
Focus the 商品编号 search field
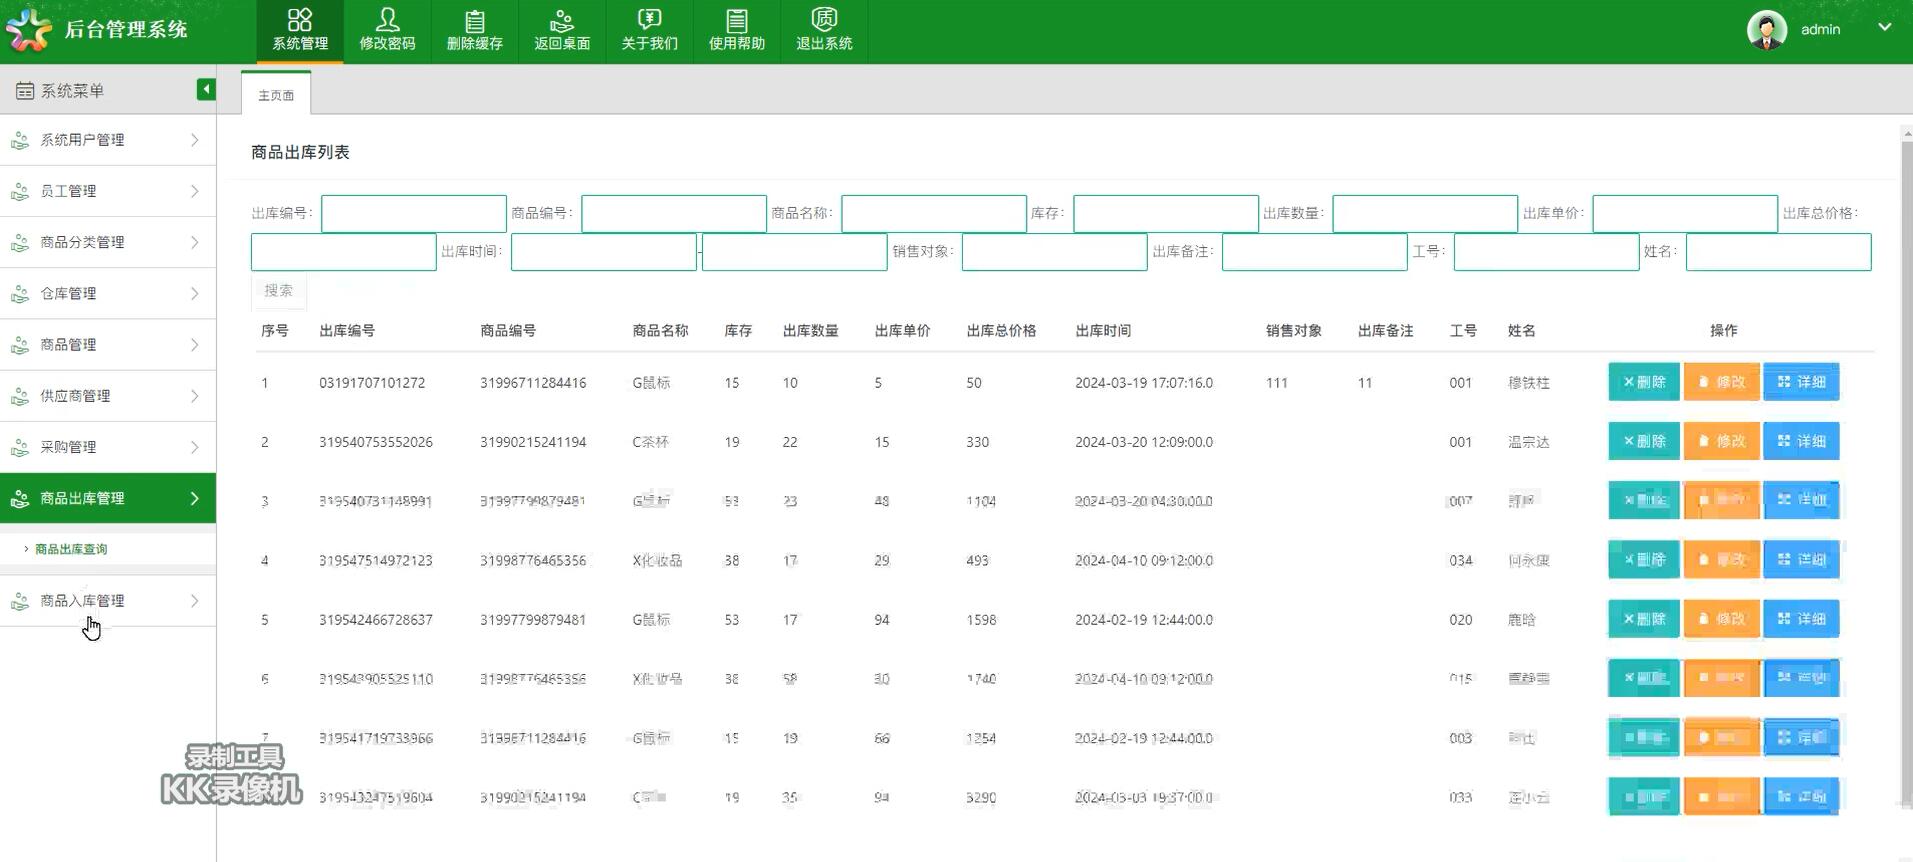tap(674, 213)
